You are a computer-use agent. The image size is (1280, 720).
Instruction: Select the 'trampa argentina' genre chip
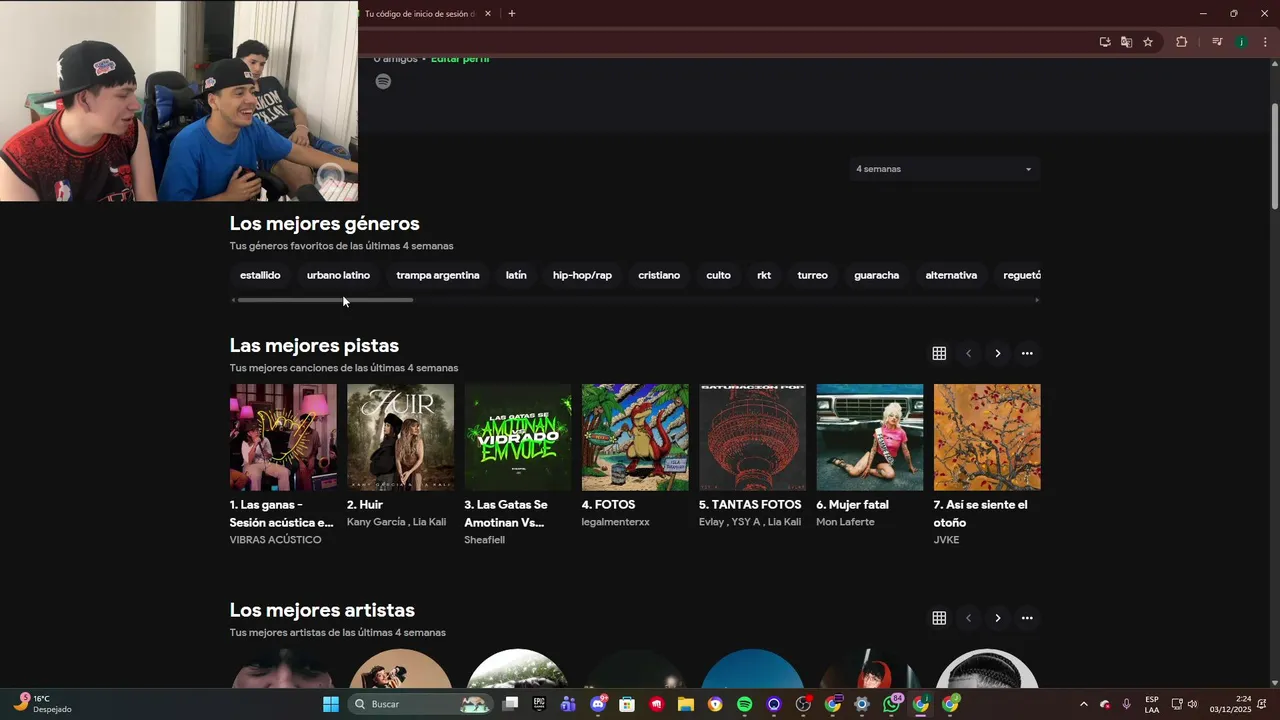pos(438,275)
